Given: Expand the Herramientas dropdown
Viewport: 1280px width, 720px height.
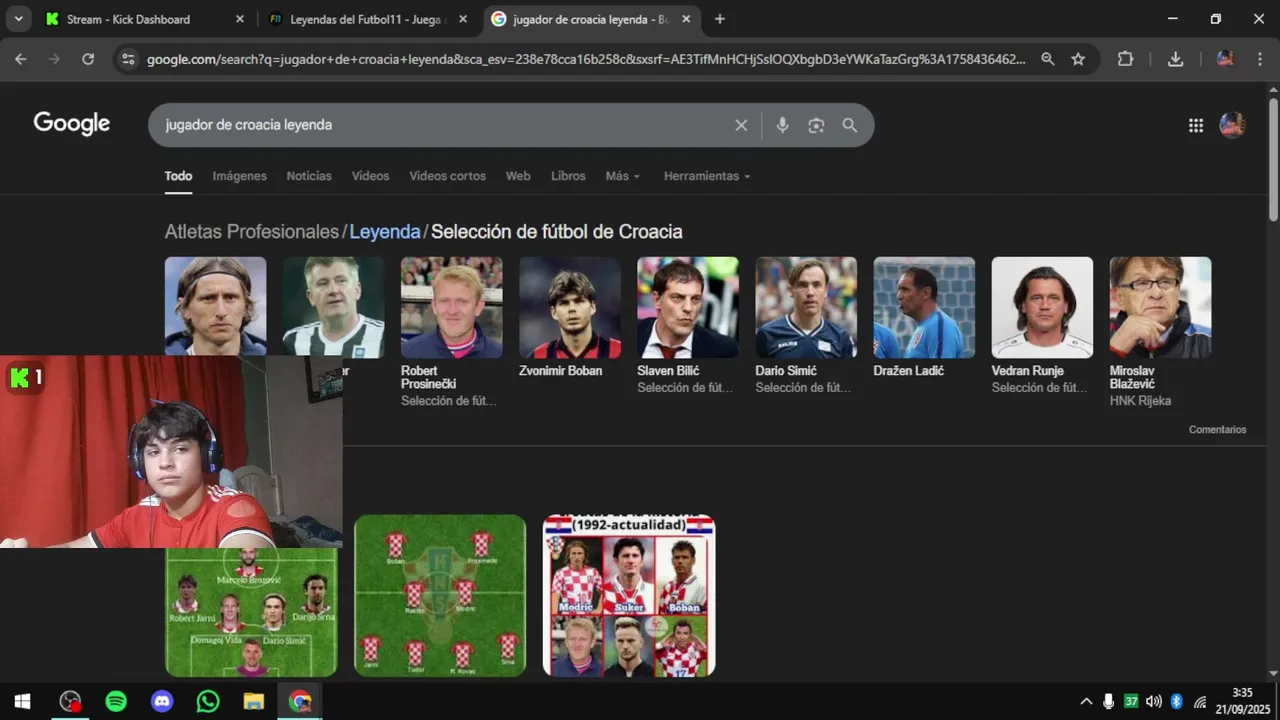Looking at the screenshot, I should click(x=707, y=176).
